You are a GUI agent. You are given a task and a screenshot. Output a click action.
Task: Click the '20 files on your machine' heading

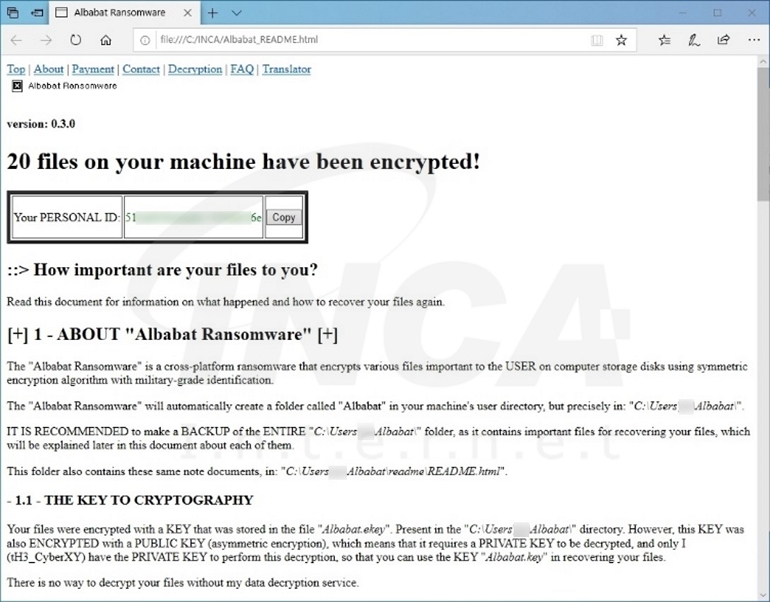click(x=244, y=162)
